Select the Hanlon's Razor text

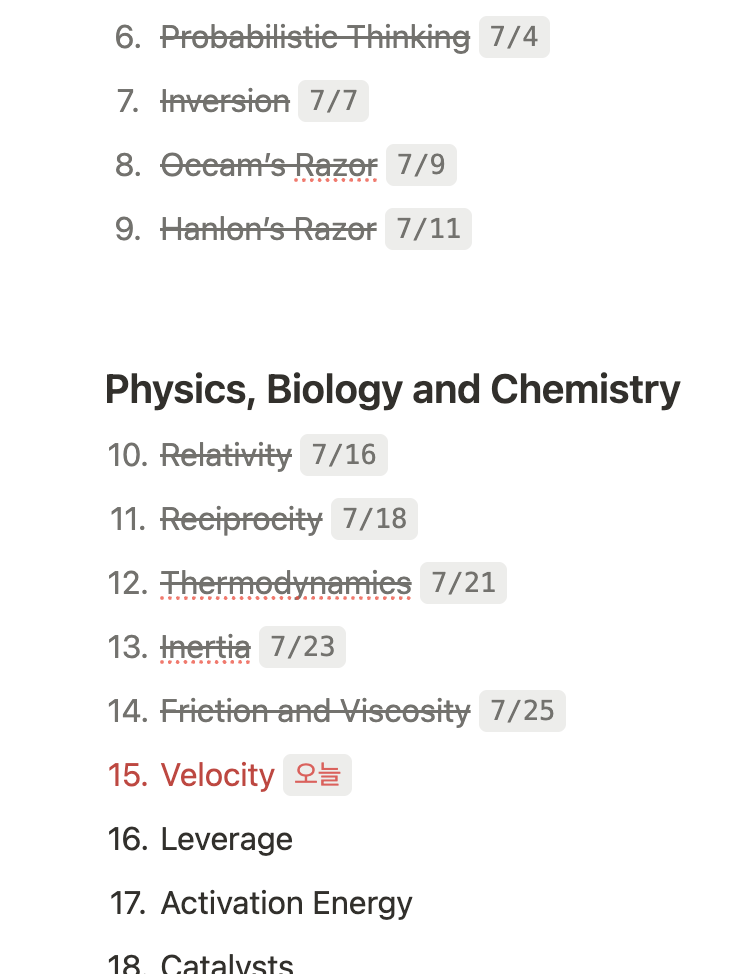[269, 230]
